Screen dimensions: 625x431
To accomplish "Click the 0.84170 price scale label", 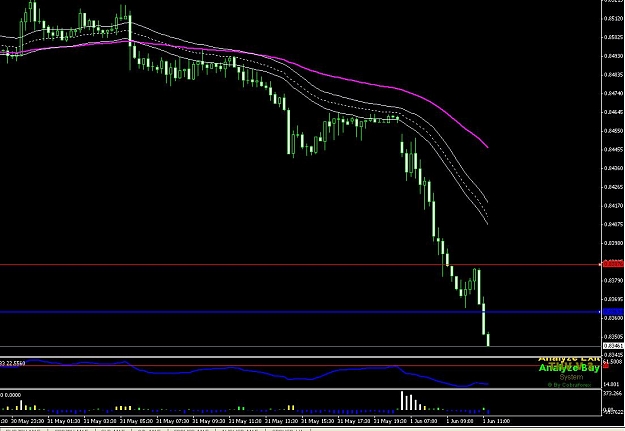I will click(x=614, y=206).
